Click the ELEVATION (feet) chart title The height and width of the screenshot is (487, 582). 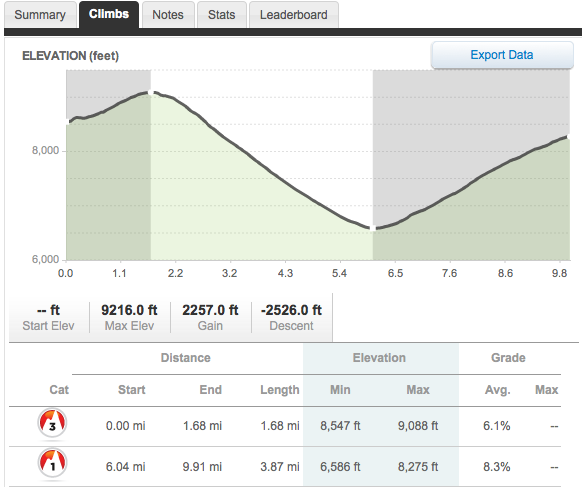pos(70,56)
